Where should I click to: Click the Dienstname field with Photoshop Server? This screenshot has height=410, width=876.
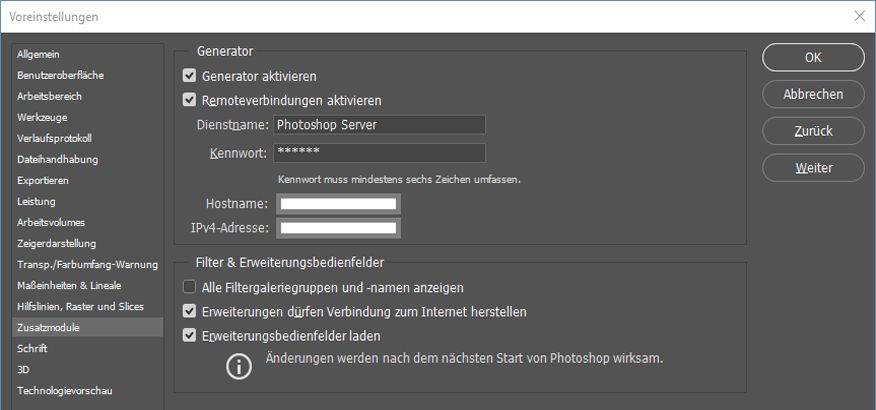[379, 125]
